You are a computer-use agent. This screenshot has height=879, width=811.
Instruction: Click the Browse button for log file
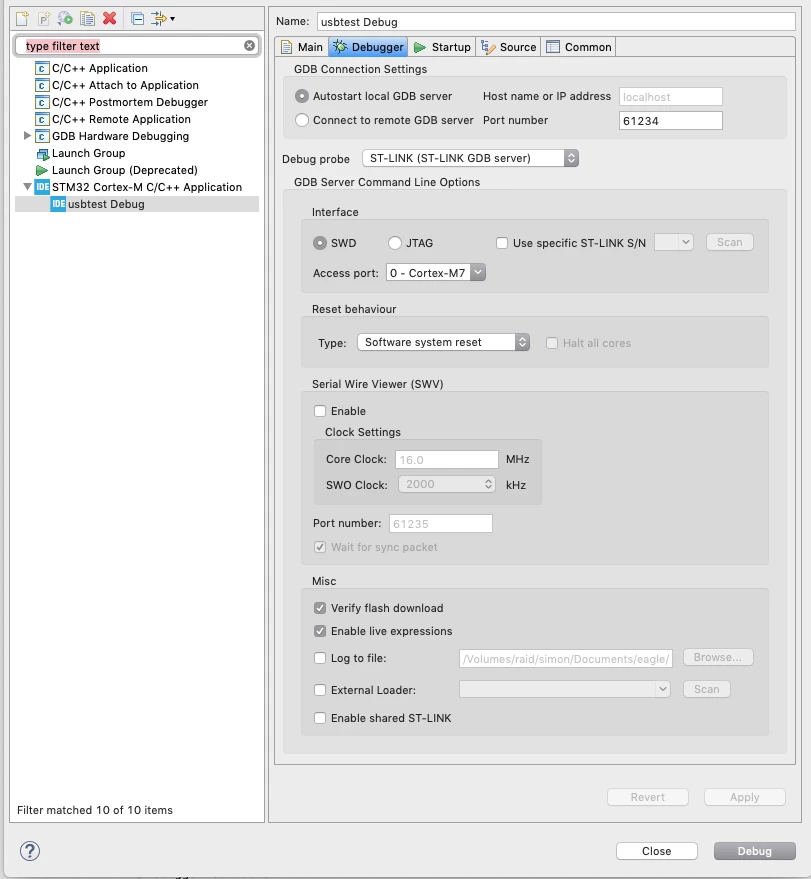(x=718, y=657)
